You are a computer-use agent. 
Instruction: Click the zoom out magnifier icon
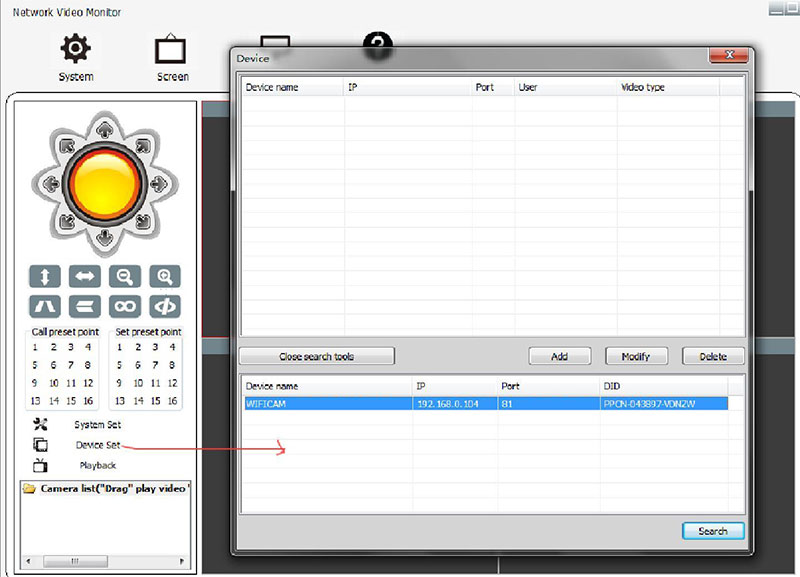[125, 277]
